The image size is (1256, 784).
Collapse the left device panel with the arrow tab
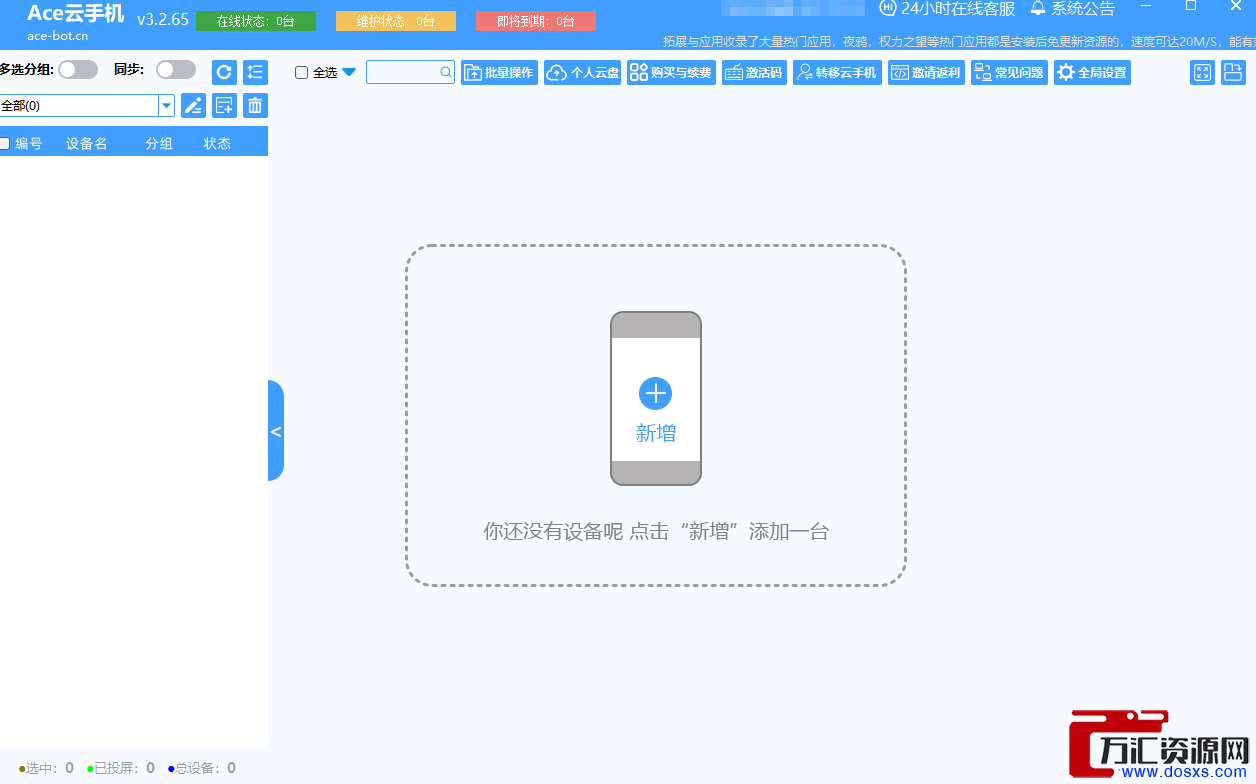click(x=276, y=431)
